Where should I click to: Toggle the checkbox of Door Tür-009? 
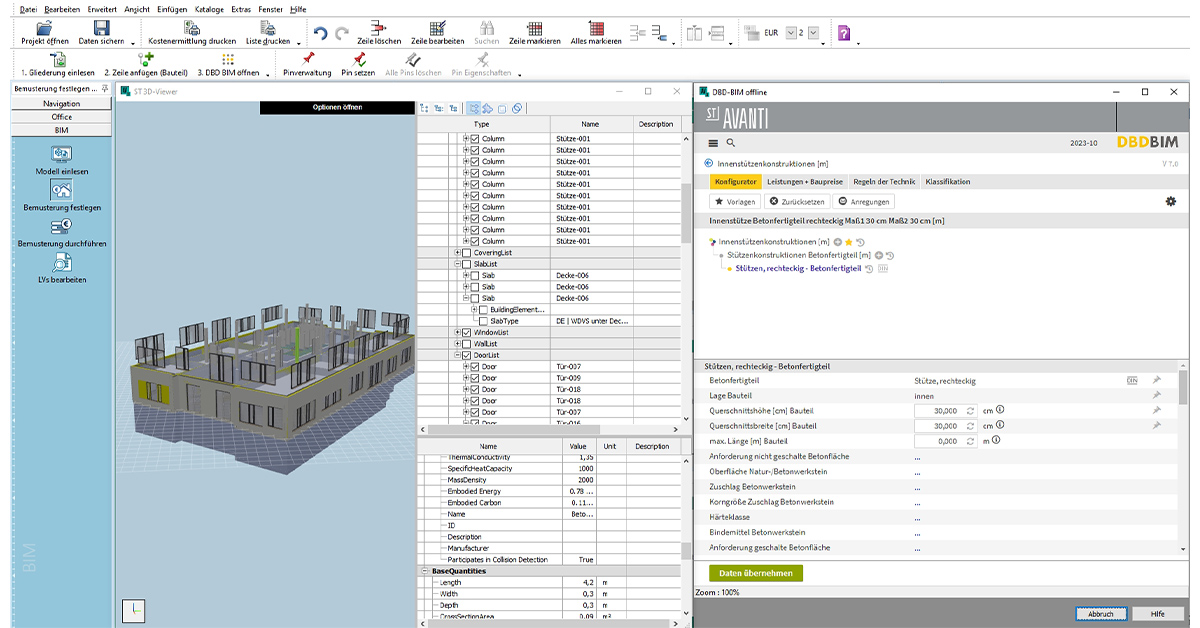point(474,378)
